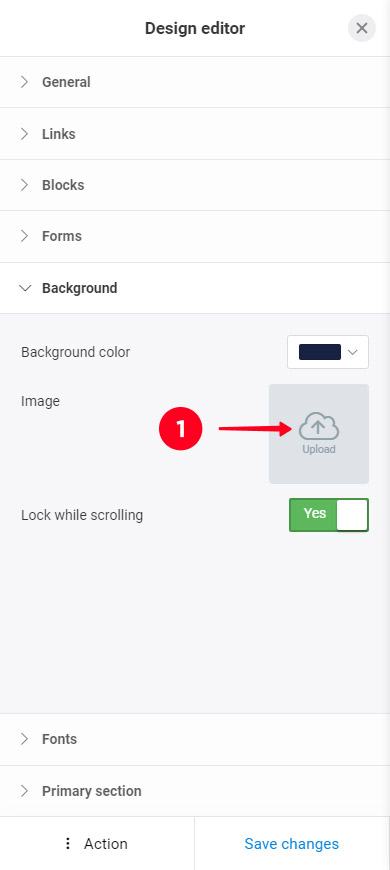Screen dimensions: 390x870
Task: Click the three-dot icon beside Action
Action: pyautogui.click(x=68, y=843)
